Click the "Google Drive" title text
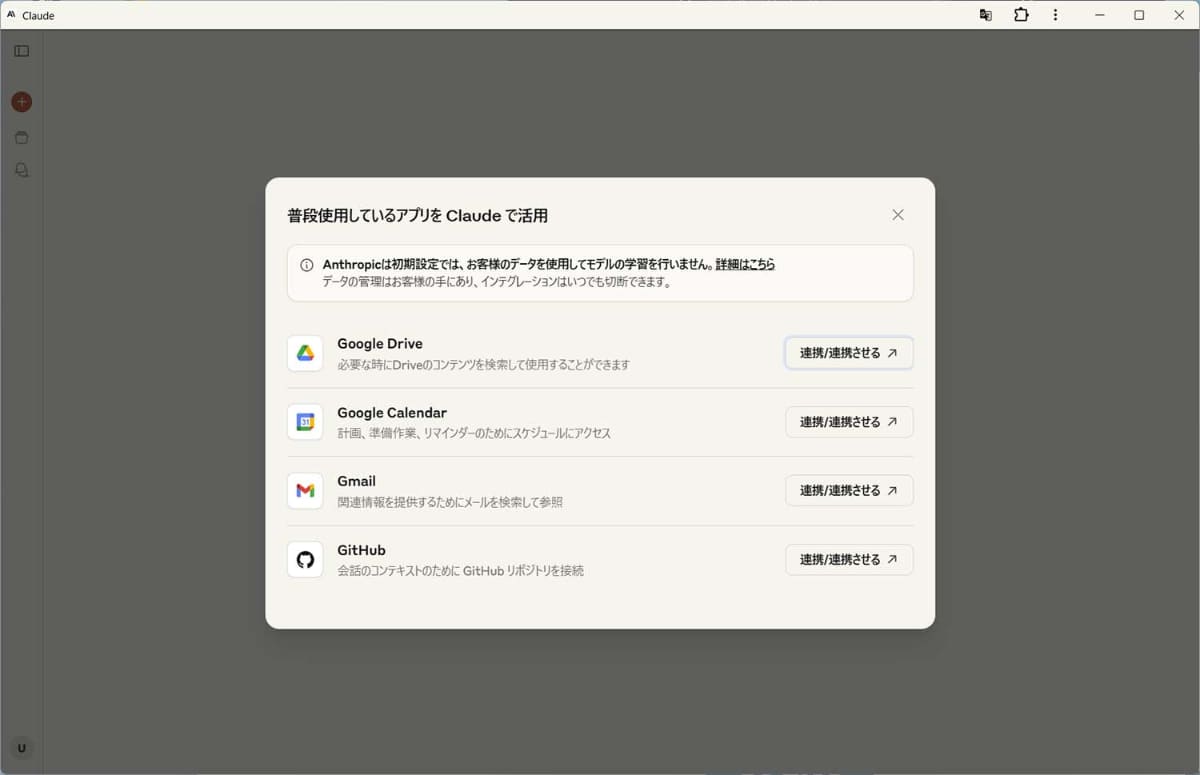 click(380, 344)
